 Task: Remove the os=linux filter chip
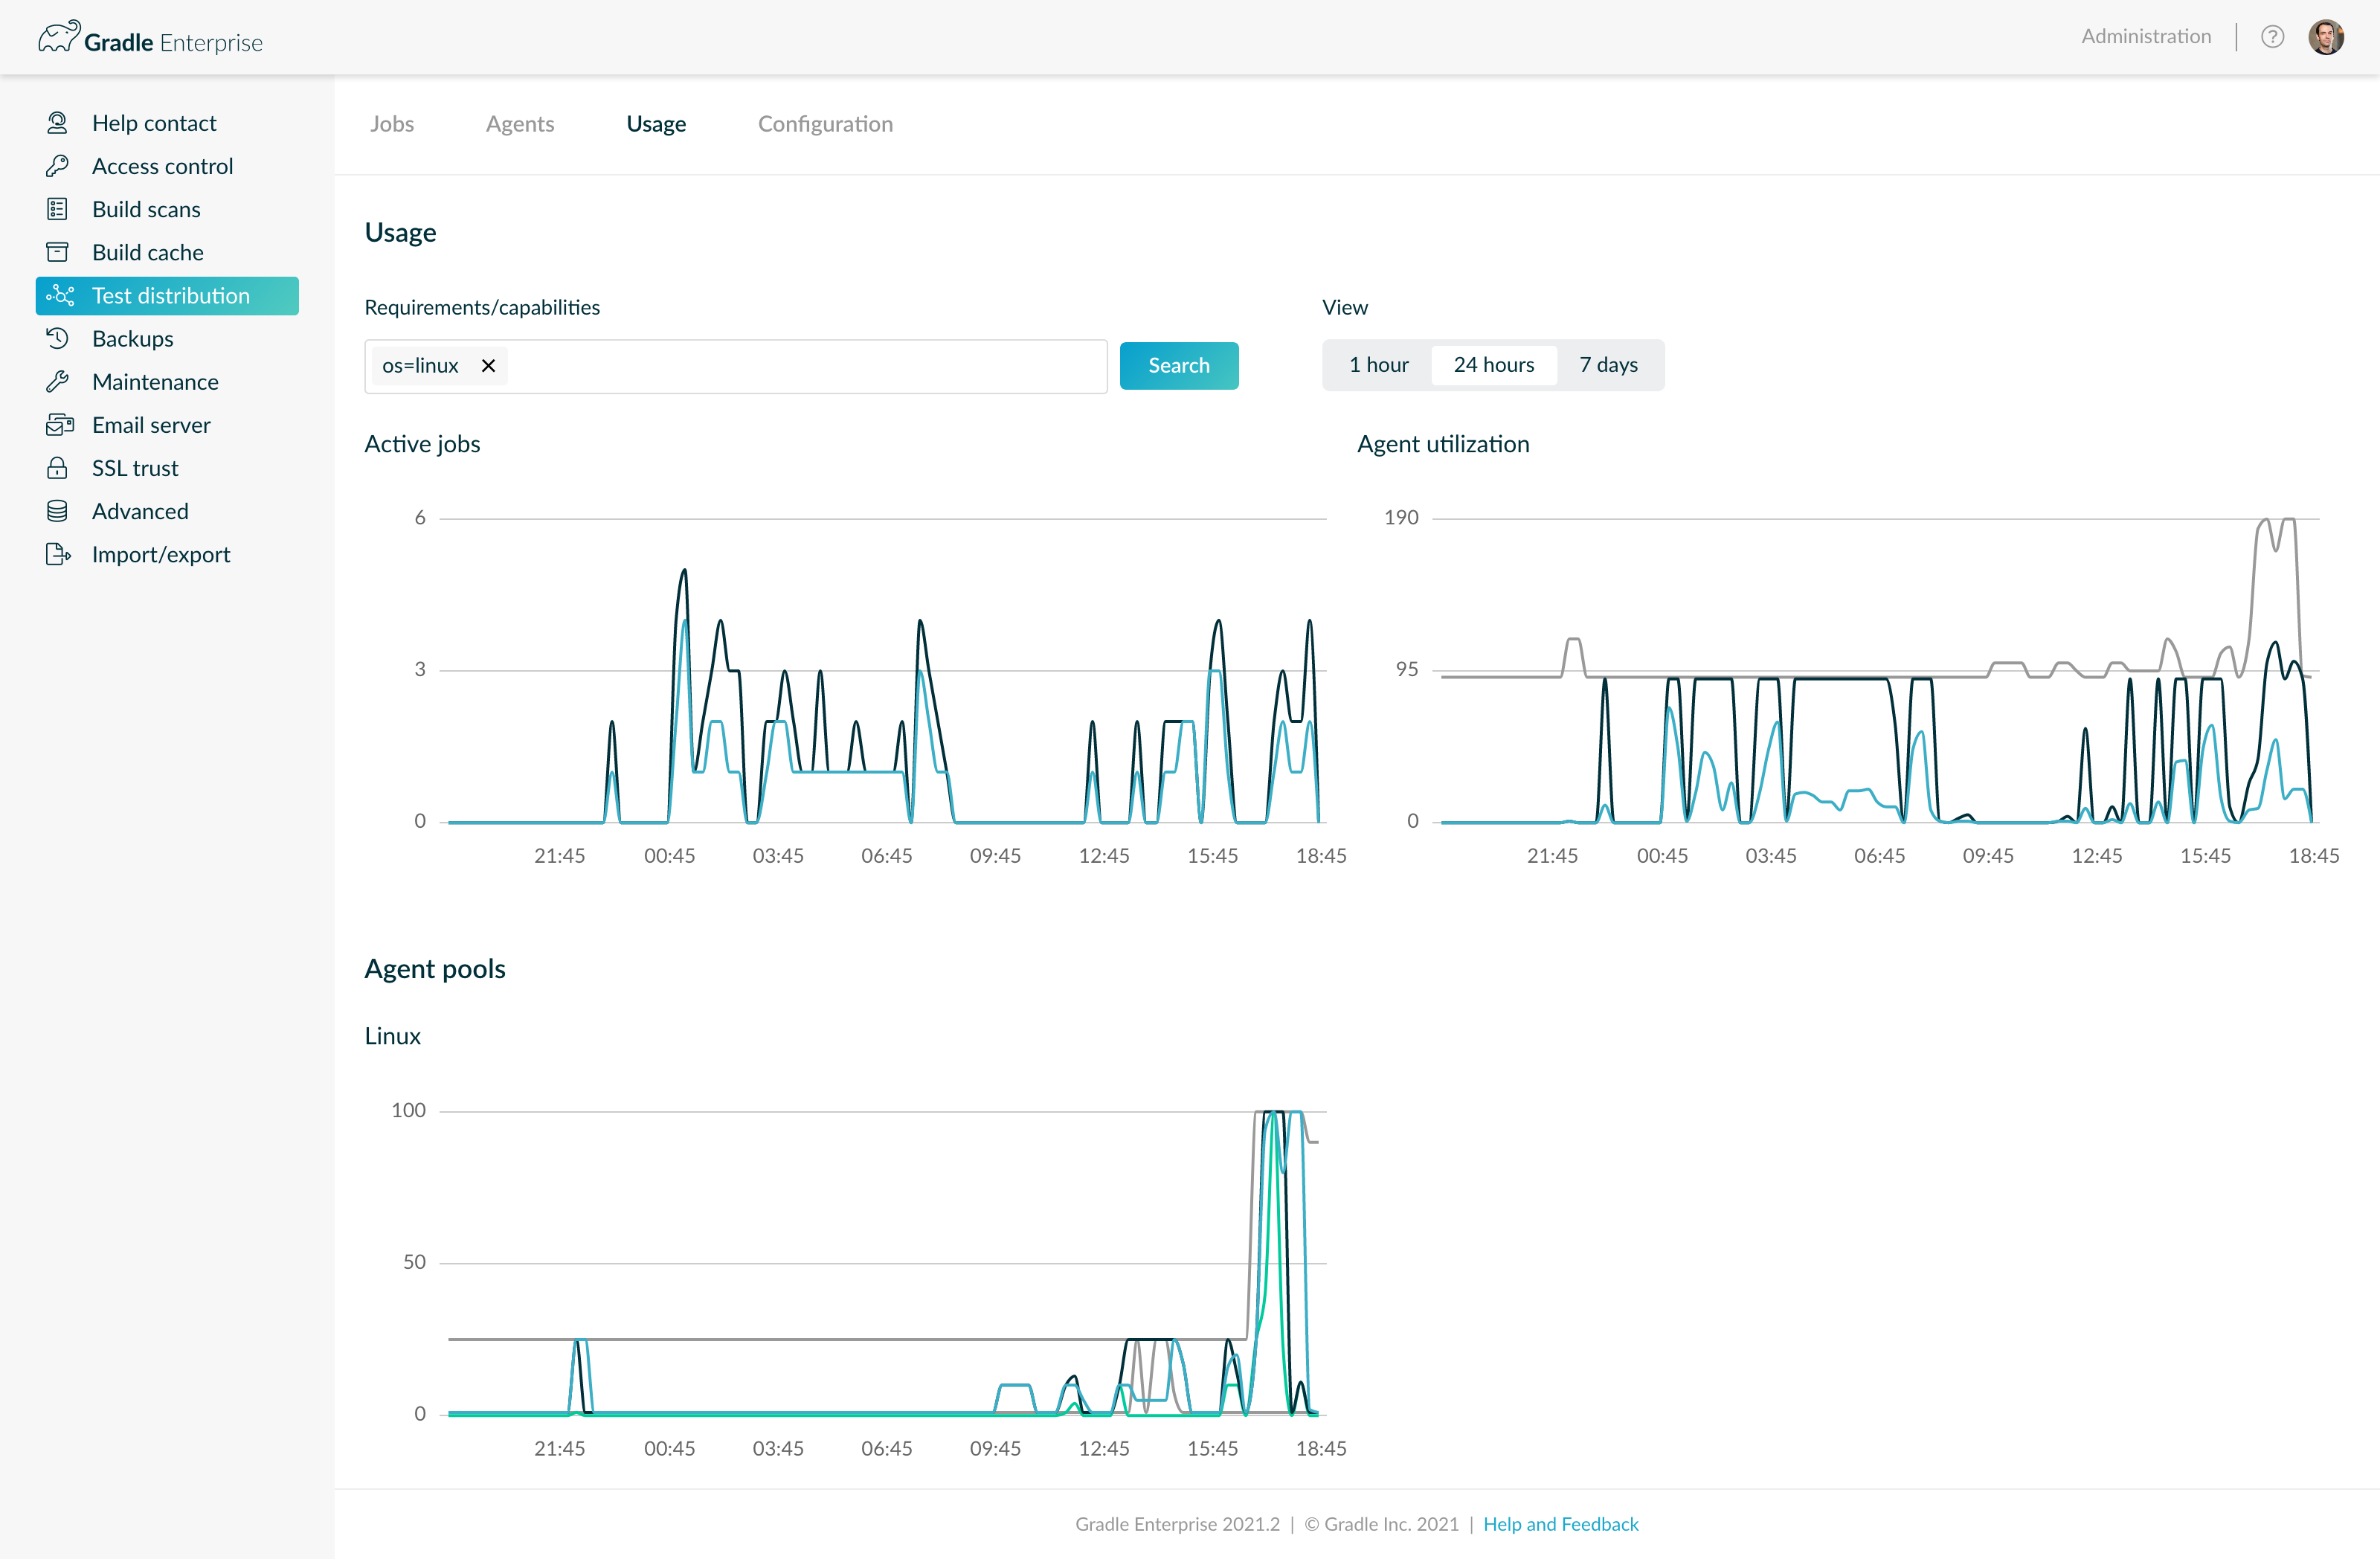coord(489,365)
